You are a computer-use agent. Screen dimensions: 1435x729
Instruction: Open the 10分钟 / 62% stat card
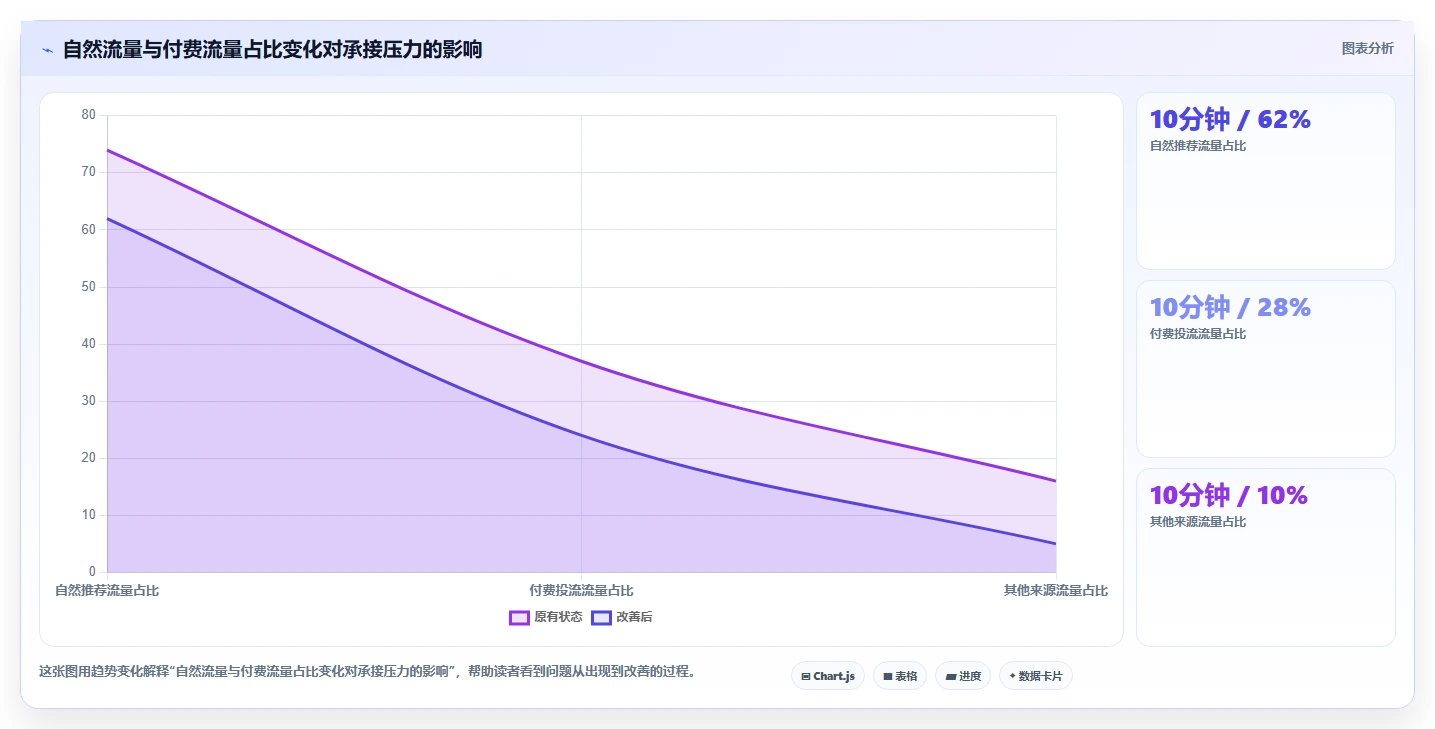click(x=1265, y=181)
